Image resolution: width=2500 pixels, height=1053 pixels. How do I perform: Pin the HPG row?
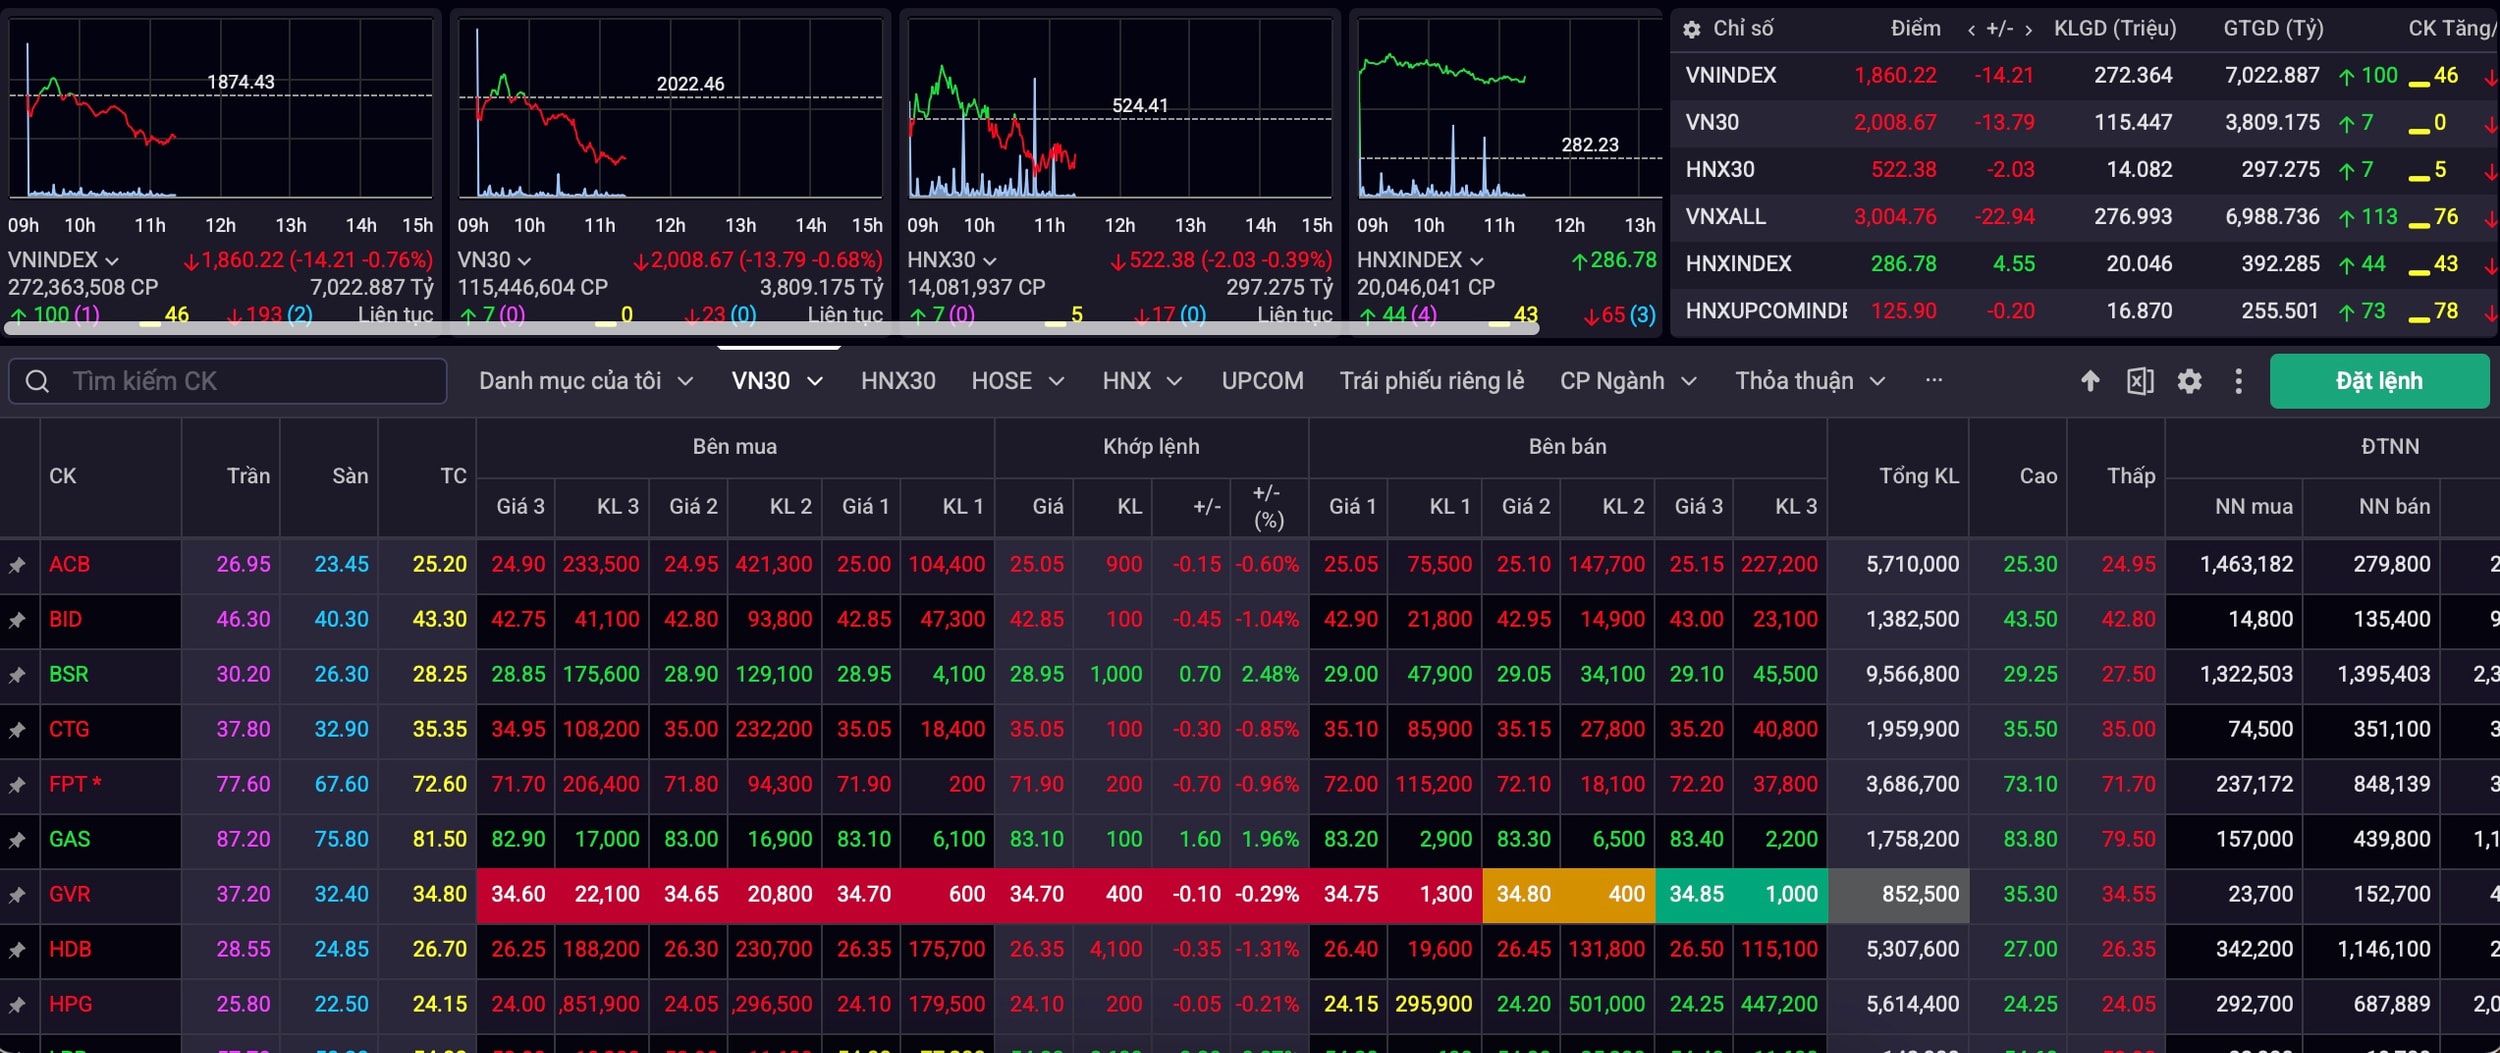click(17, 1005)
